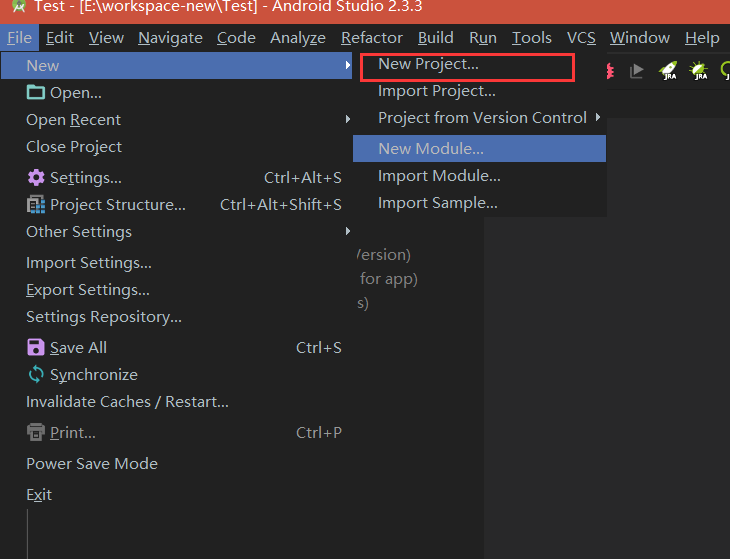Image resolution: width=730 pixels, height=559 pixels.
Task: Select Invalidate Caches / Restart... entry
Action: [x=176, y=401]
